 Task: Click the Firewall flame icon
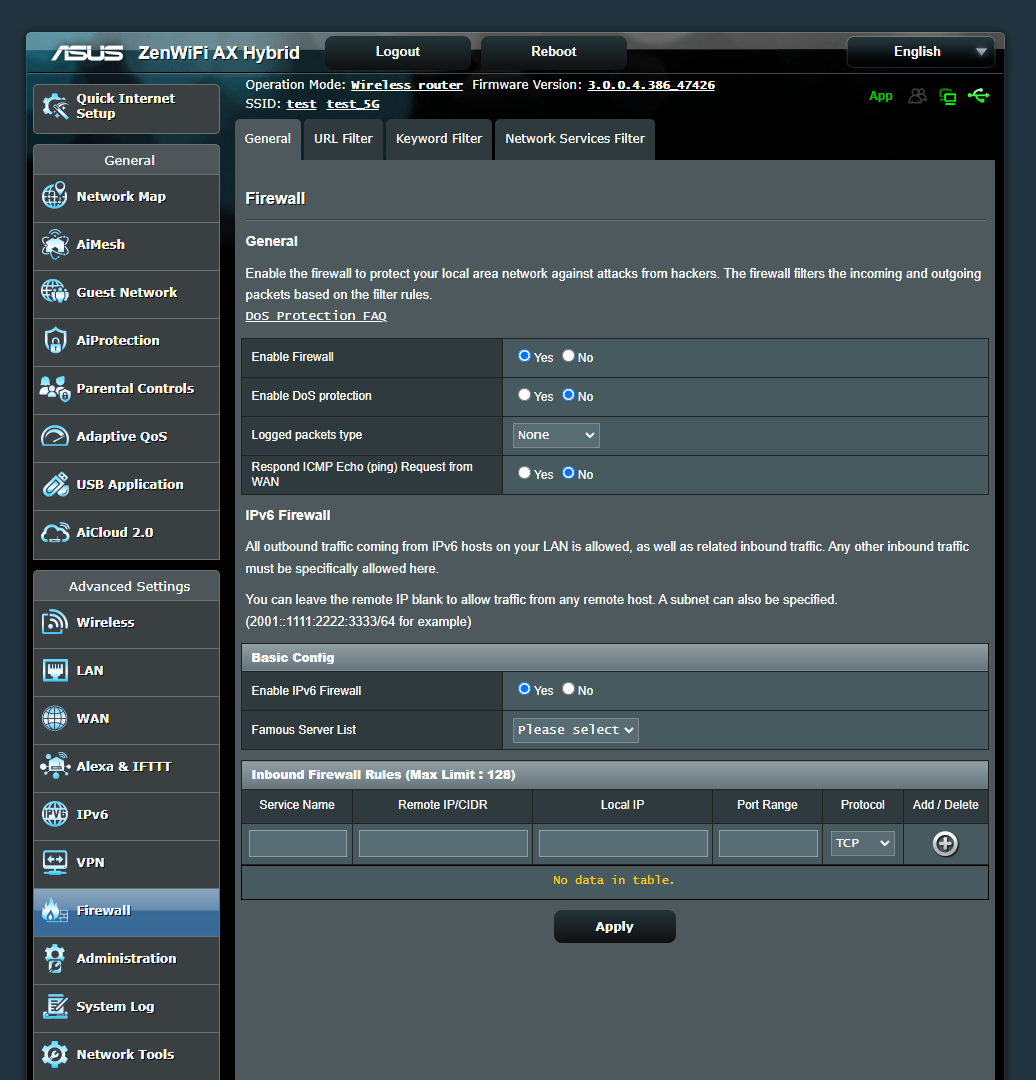coord(55,911)
